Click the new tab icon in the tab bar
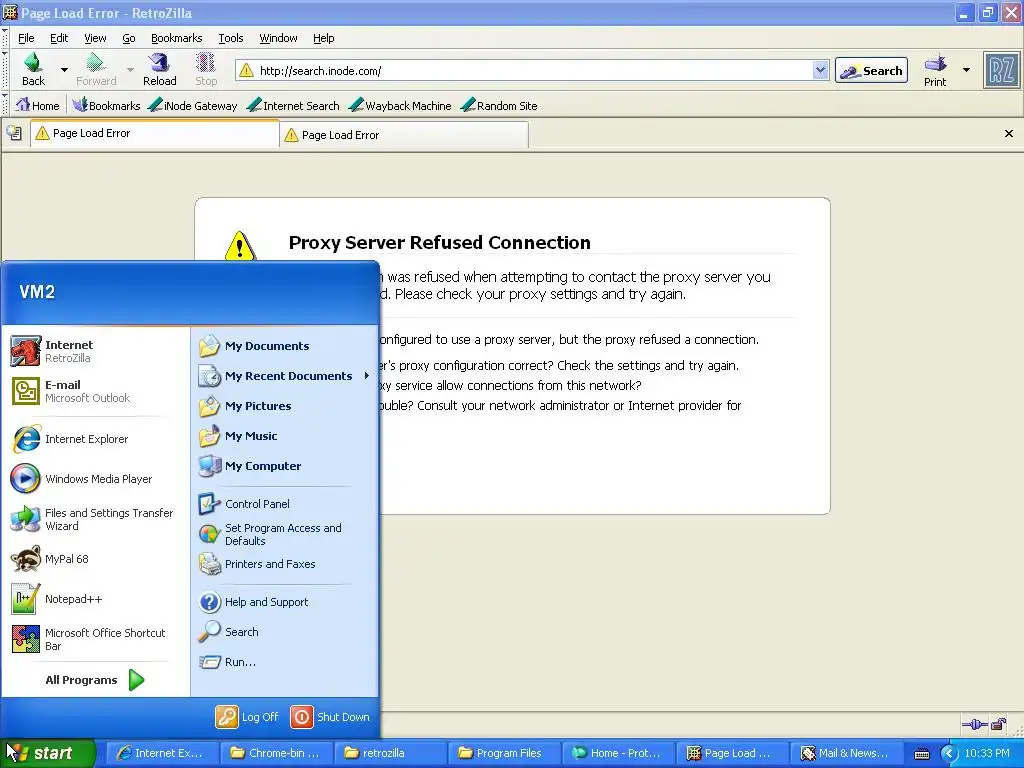The image size is (1024, 768). (14, 133)
